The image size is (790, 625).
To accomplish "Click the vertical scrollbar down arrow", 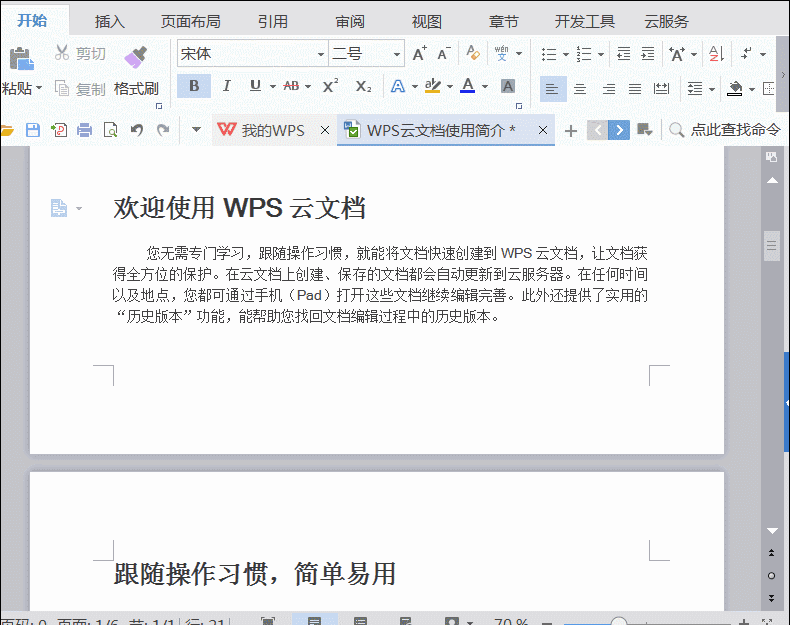I will pos(772,531).
